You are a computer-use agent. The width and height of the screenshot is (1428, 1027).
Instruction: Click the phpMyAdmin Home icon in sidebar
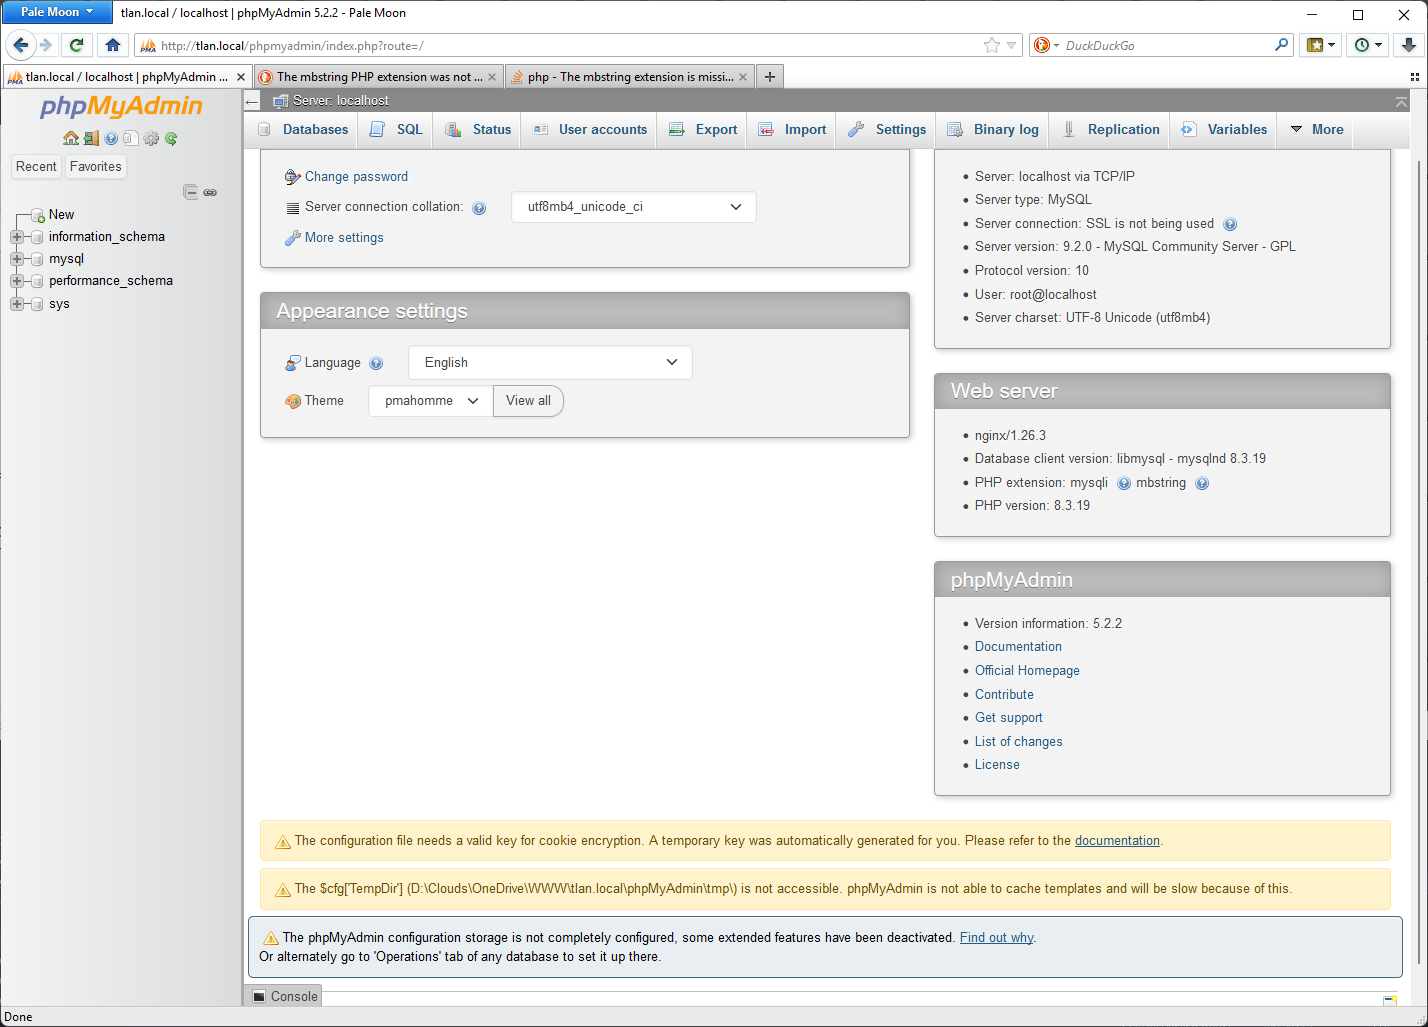tap(71, 139)
